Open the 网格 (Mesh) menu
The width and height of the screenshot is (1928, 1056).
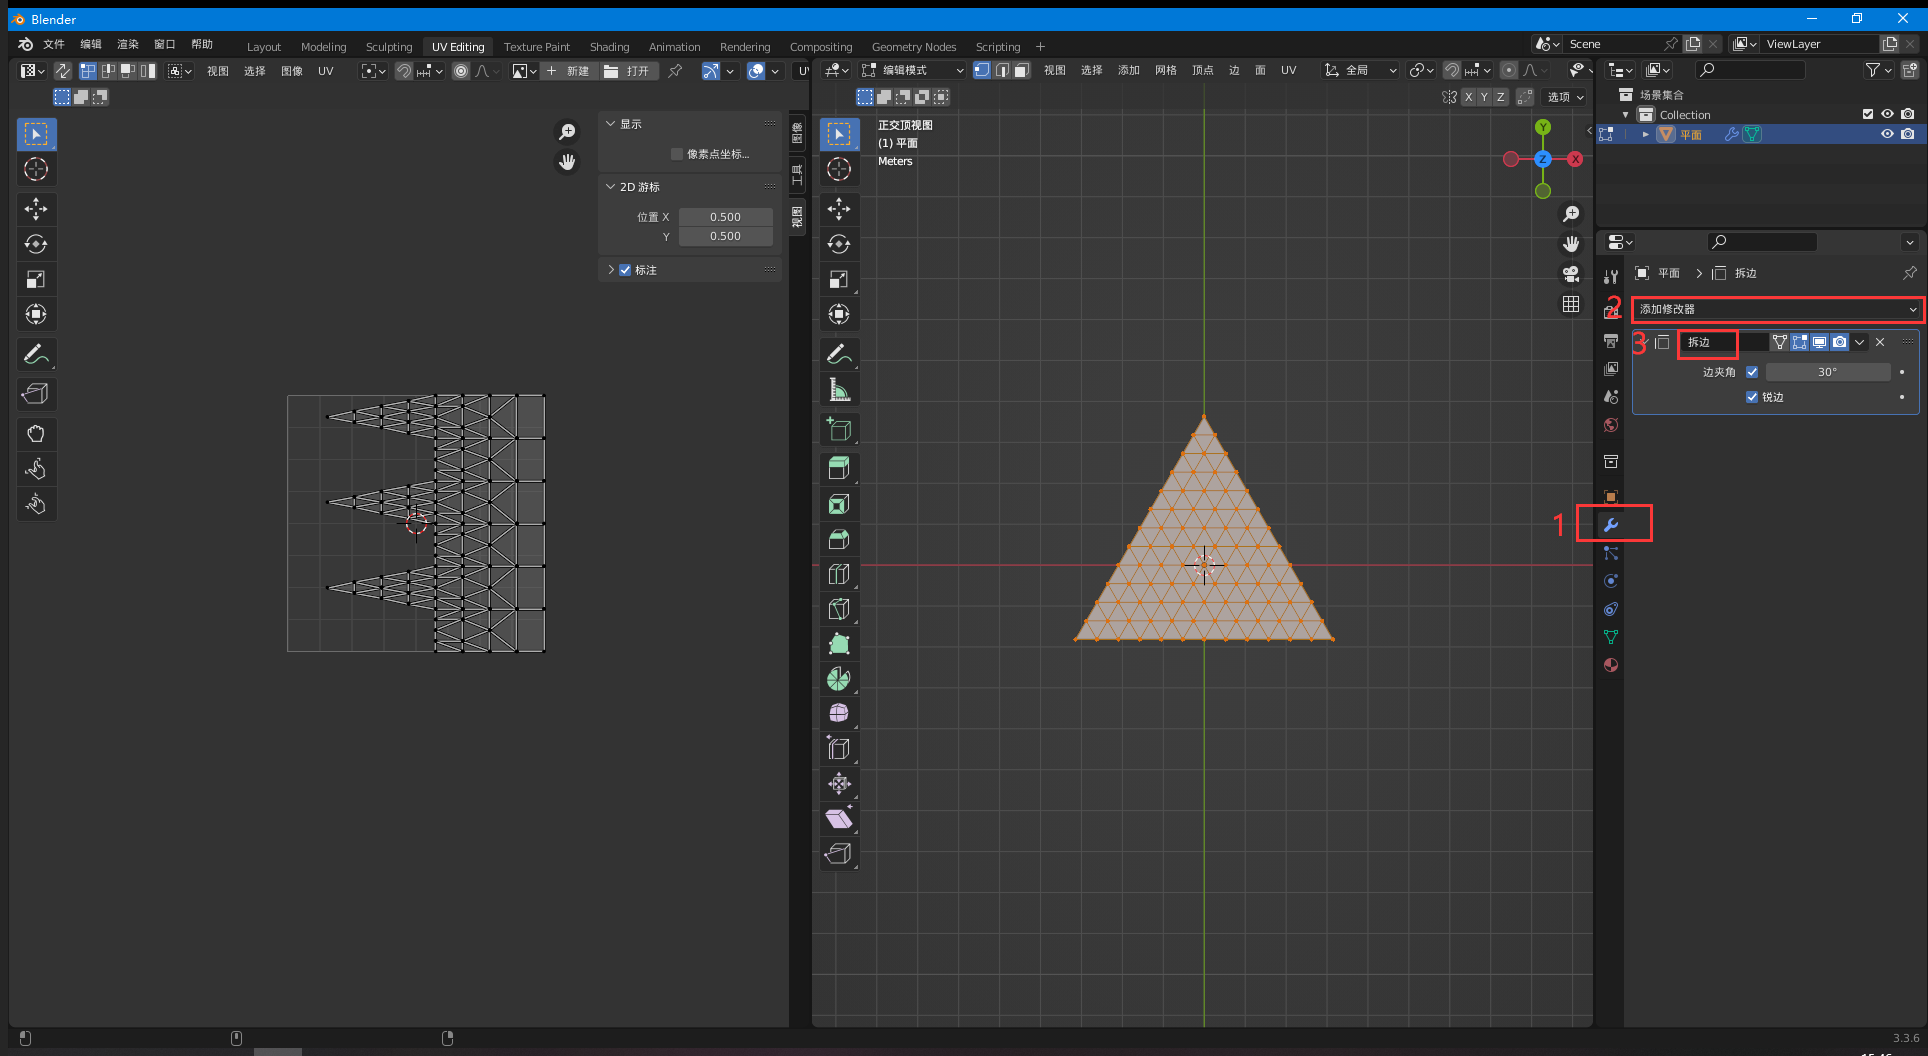point(1166,70)
